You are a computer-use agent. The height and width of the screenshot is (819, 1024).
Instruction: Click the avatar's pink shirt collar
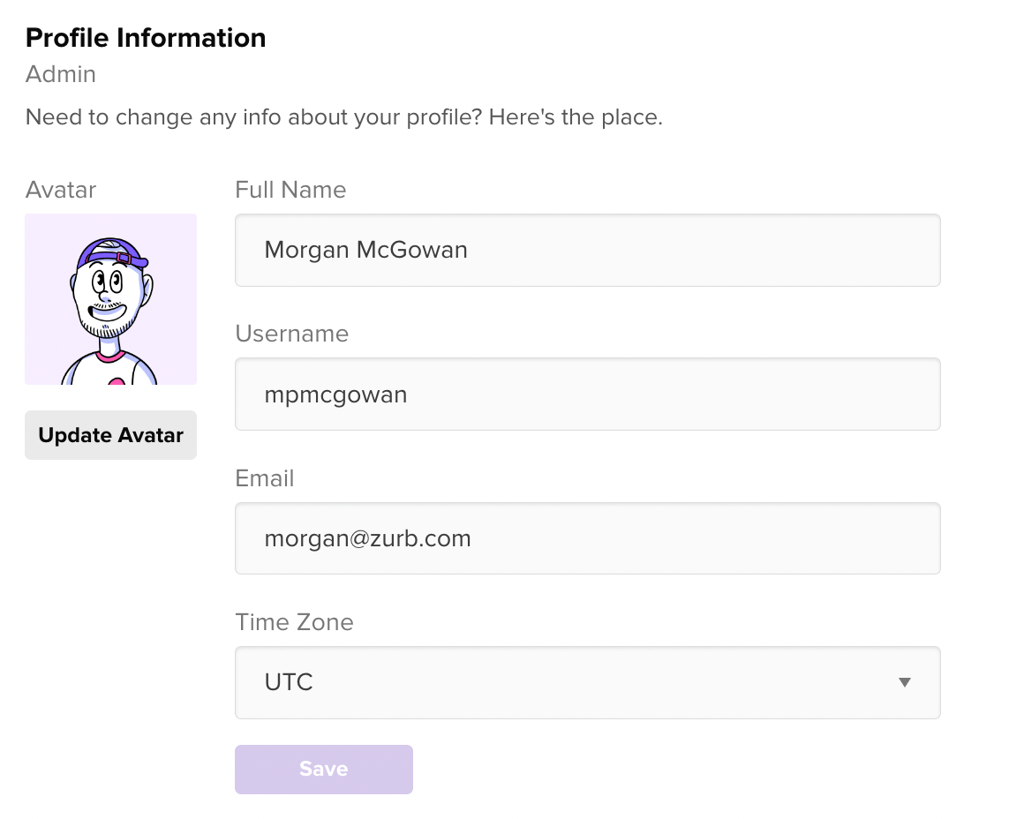[x=109, y=356]
